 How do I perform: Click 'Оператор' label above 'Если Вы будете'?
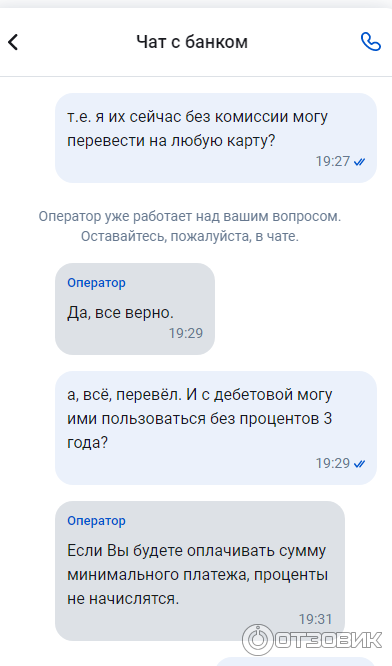point(96,521)
